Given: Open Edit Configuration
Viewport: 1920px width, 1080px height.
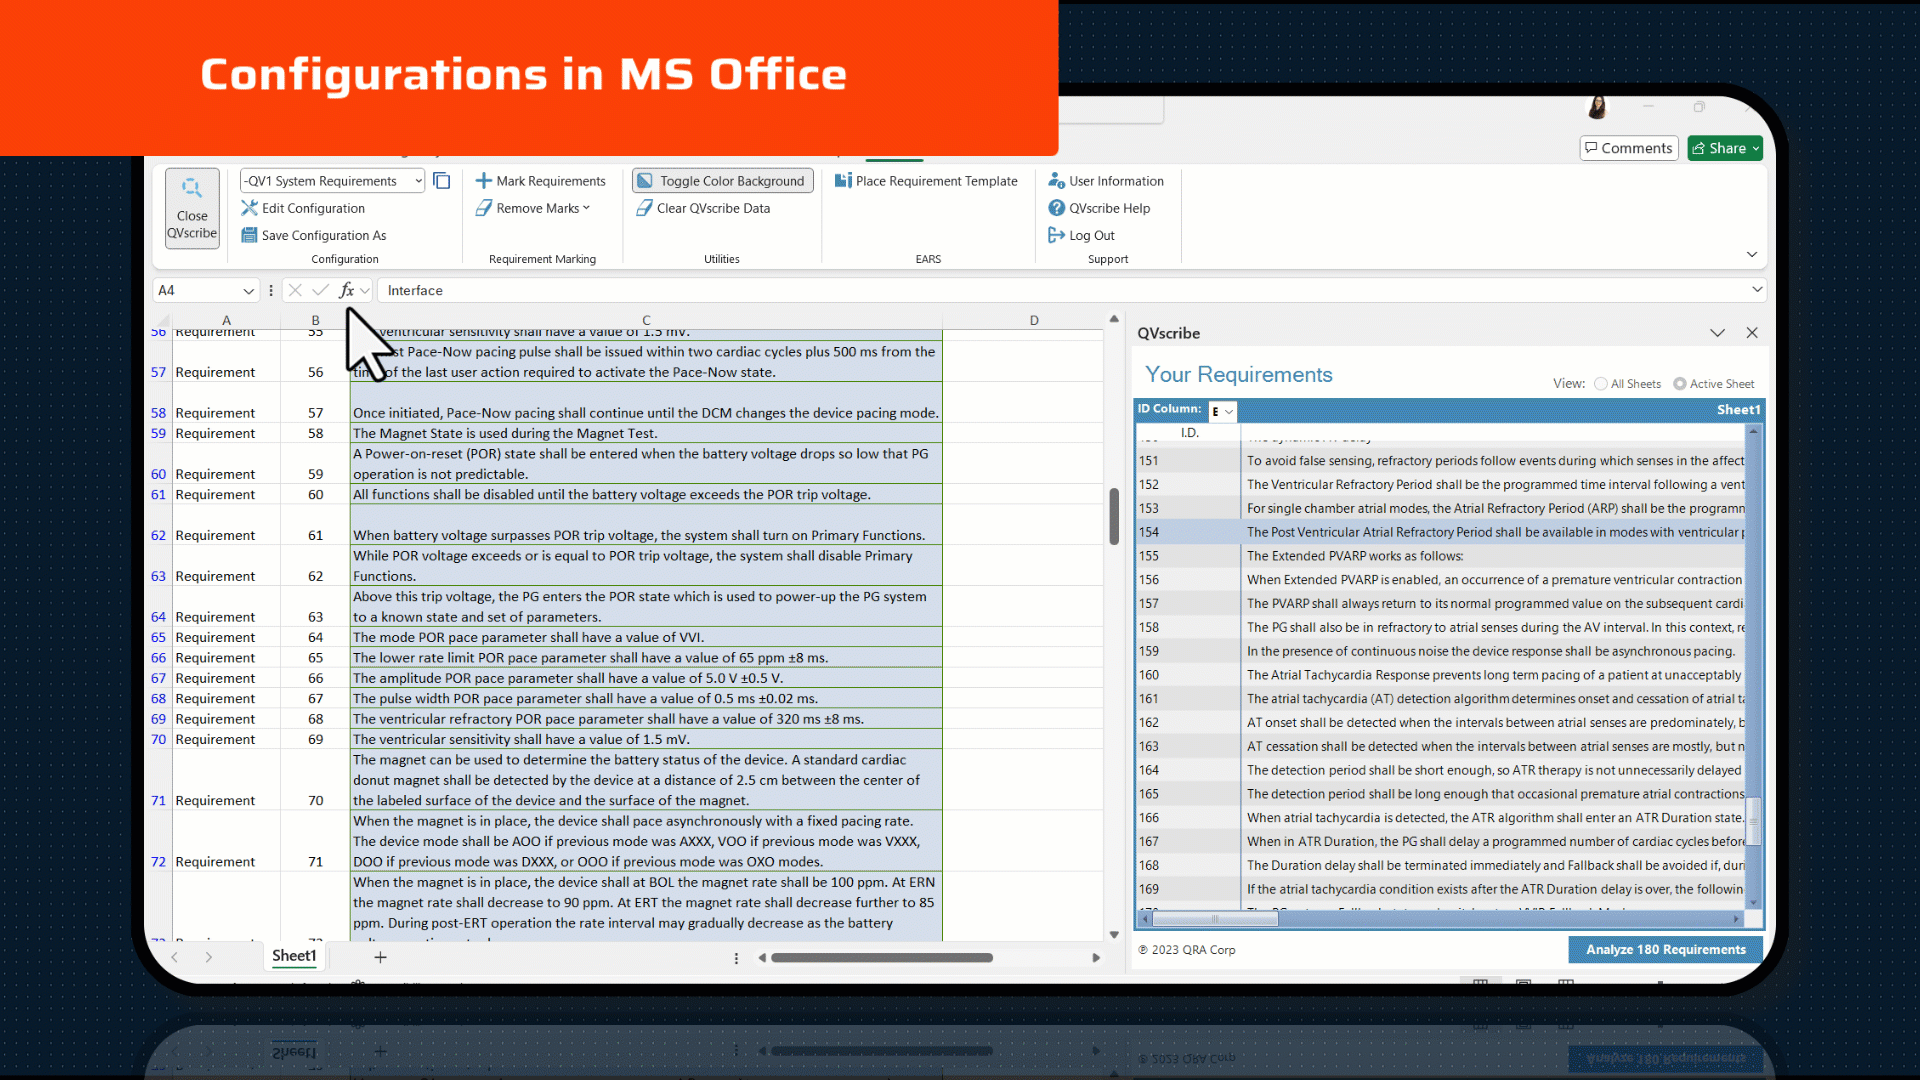Looking at the screenshot, I should coord(303,208).
